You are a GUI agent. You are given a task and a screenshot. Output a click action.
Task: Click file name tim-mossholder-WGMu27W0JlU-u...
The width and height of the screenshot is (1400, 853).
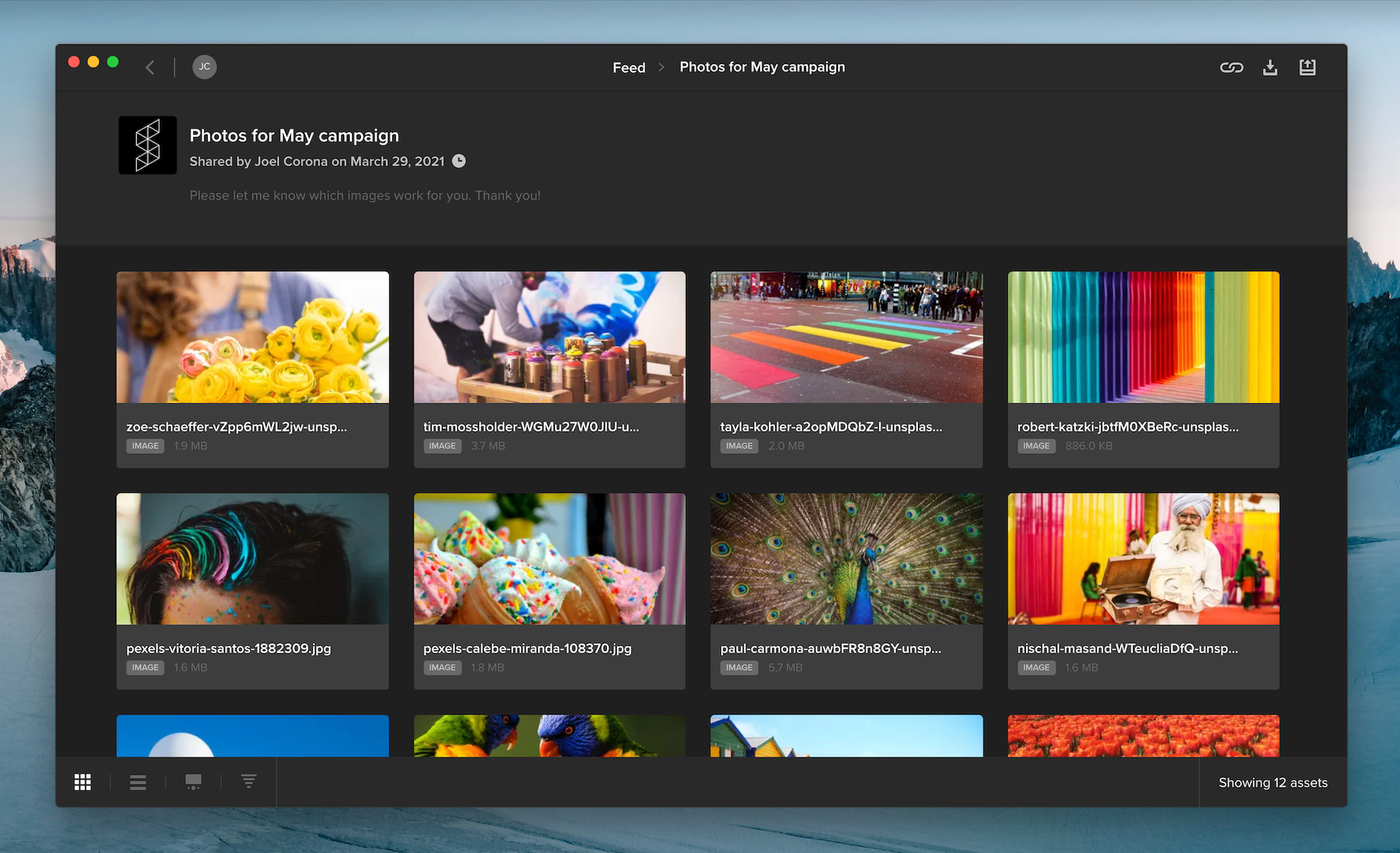531,426
